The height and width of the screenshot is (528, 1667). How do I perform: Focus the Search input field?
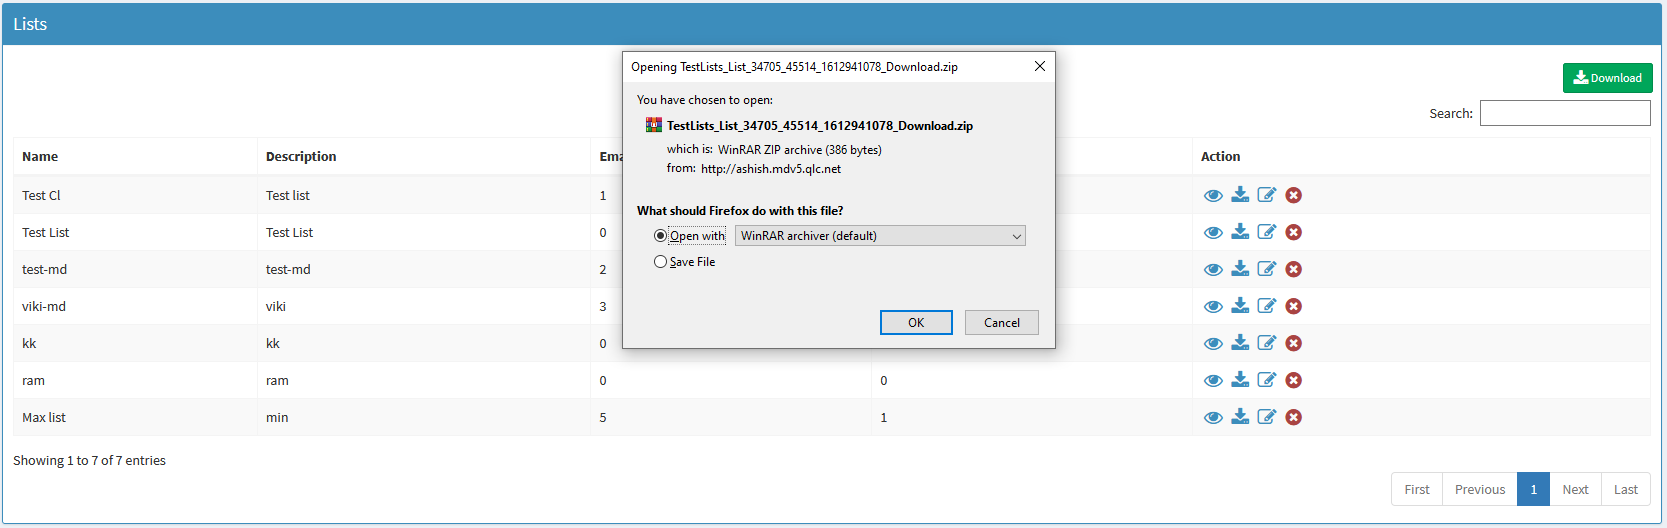point(1564,114)
